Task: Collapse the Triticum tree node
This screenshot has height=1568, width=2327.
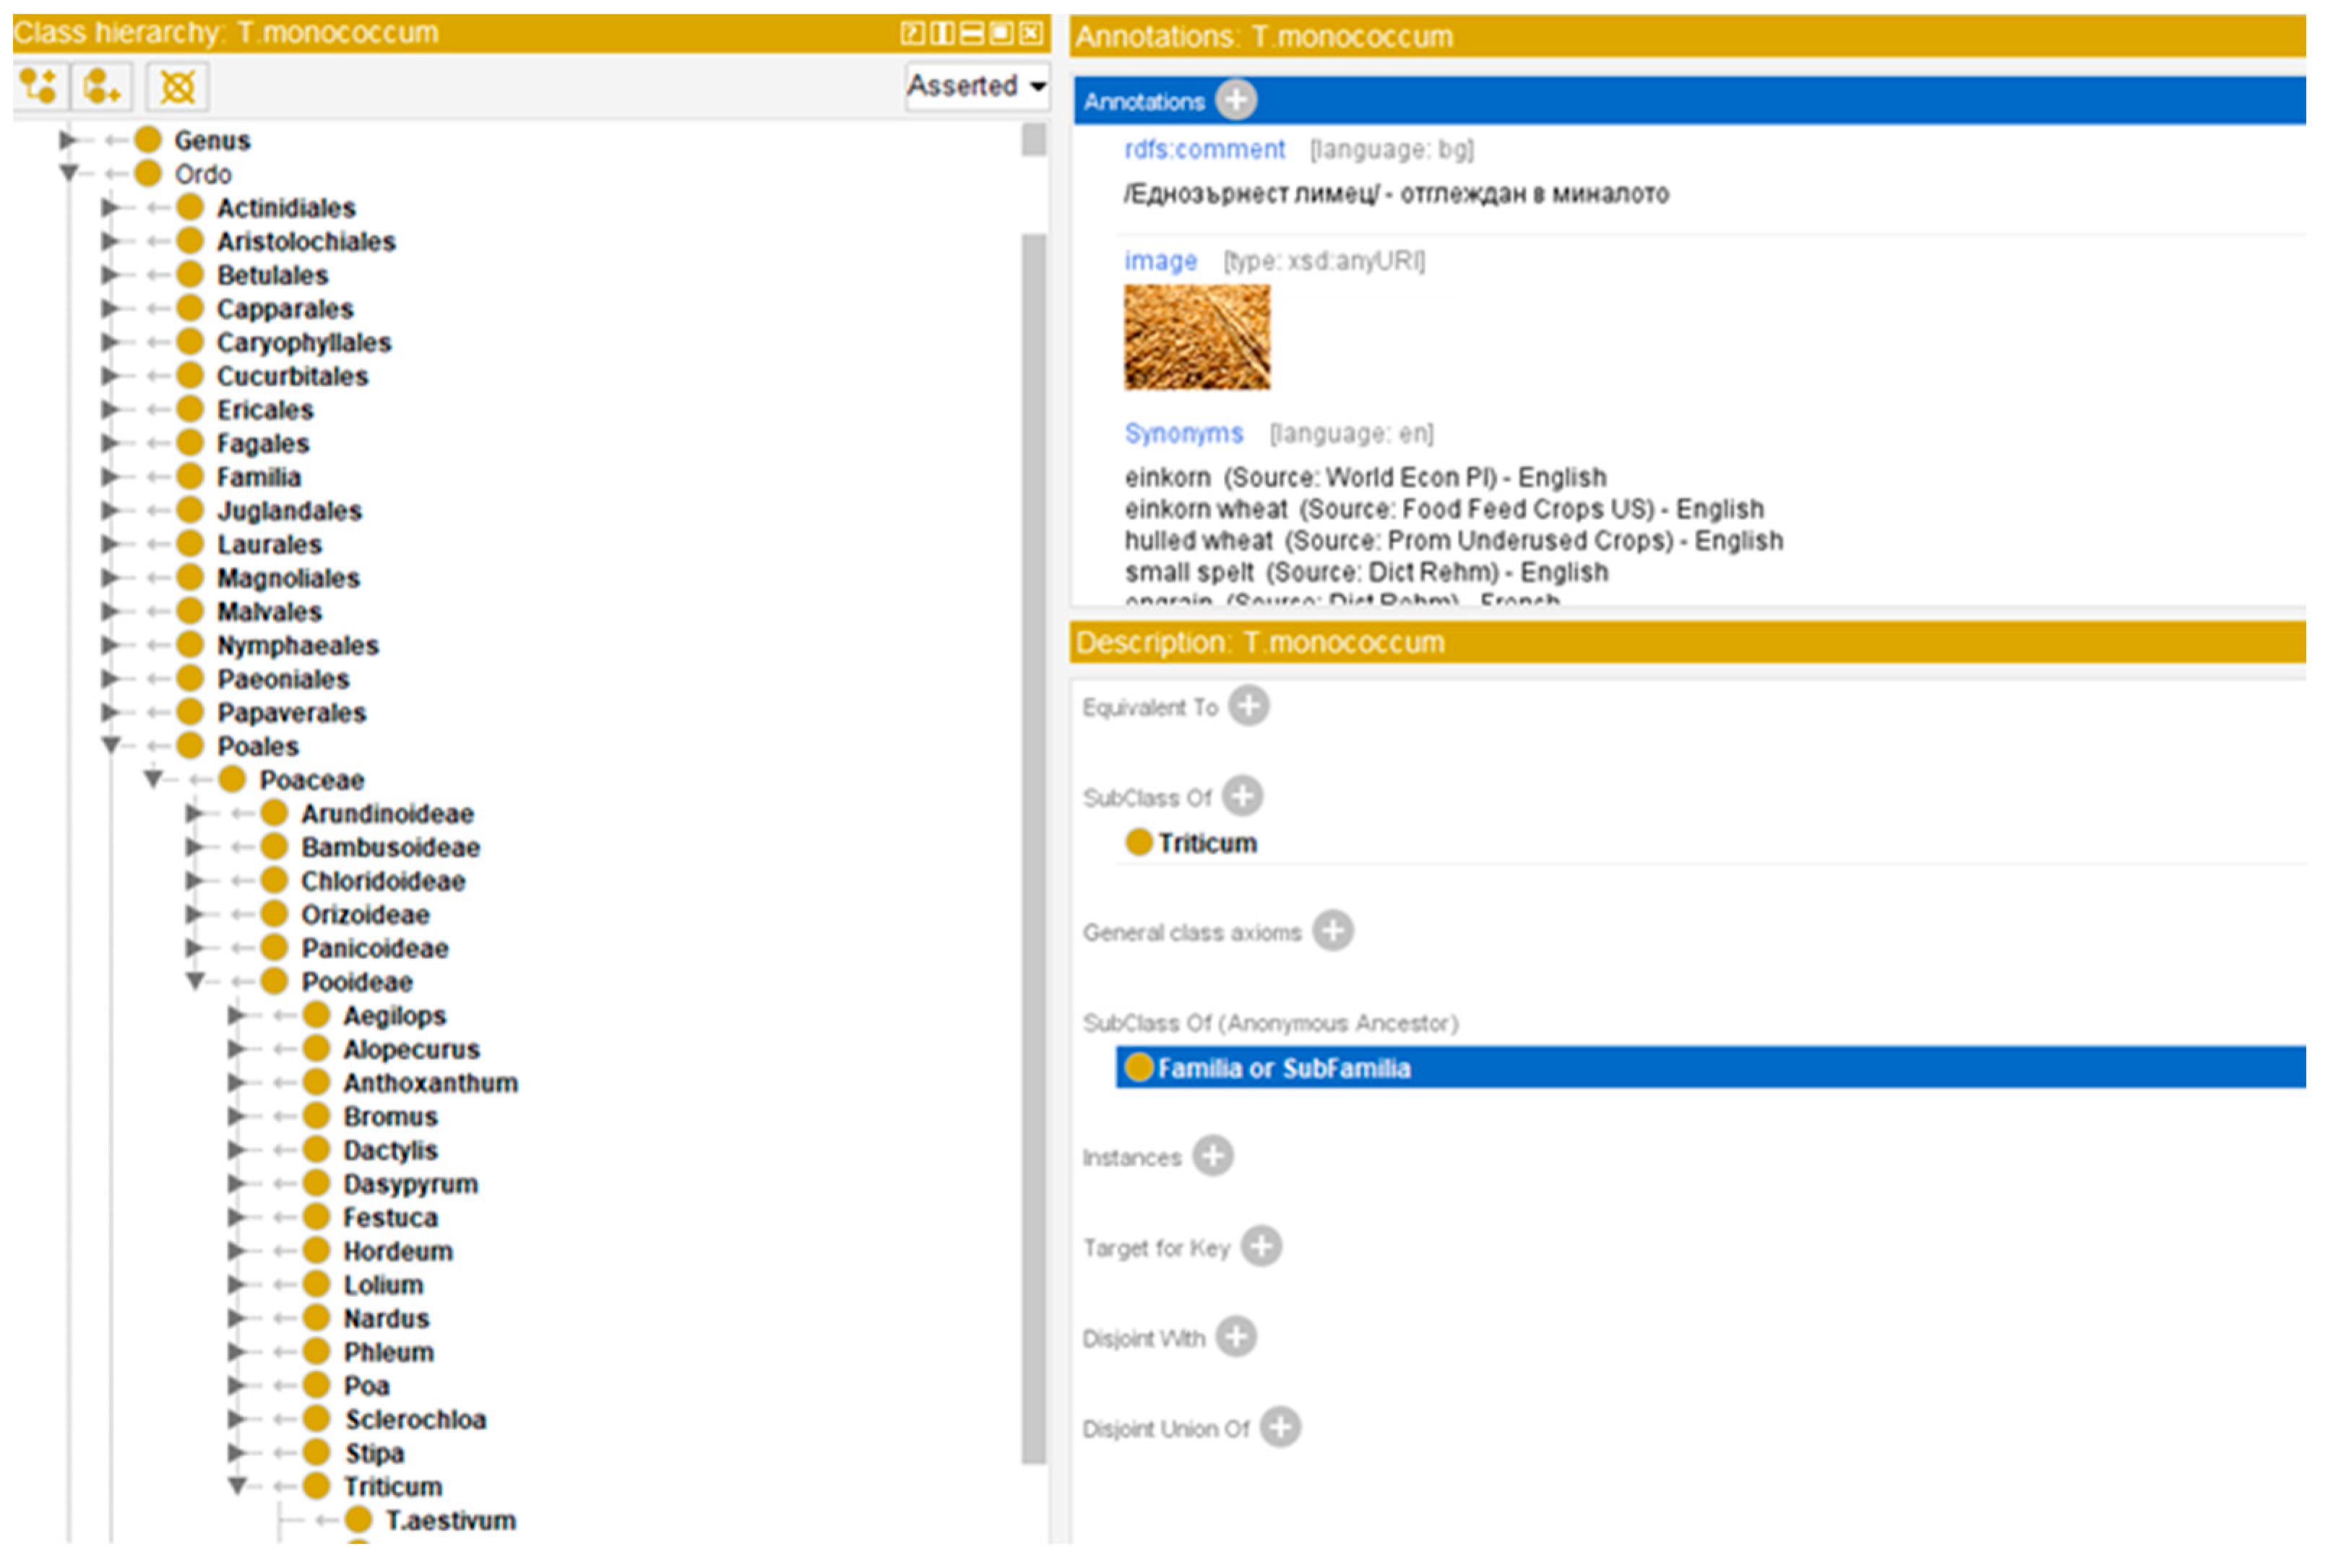Action: click(237, 1487)
